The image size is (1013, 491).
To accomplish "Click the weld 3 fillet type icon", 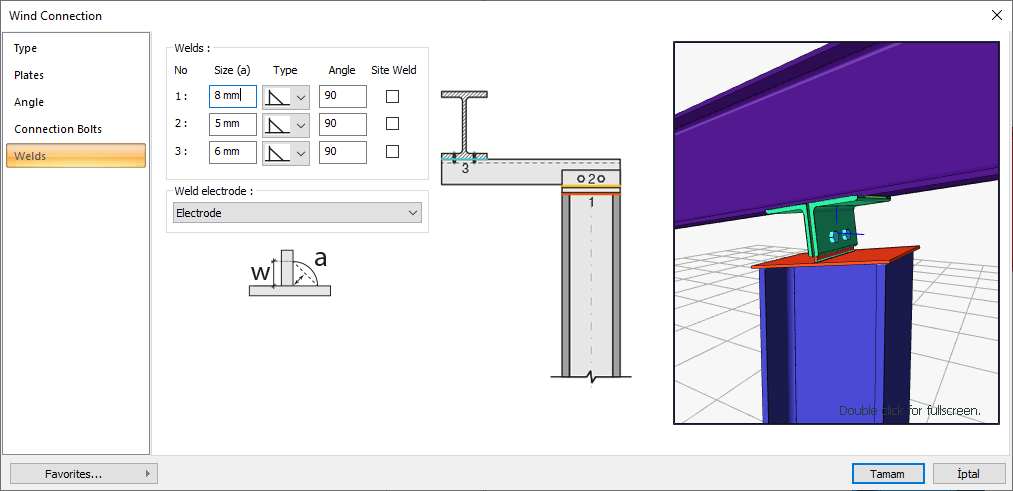I will coord(277,153).
